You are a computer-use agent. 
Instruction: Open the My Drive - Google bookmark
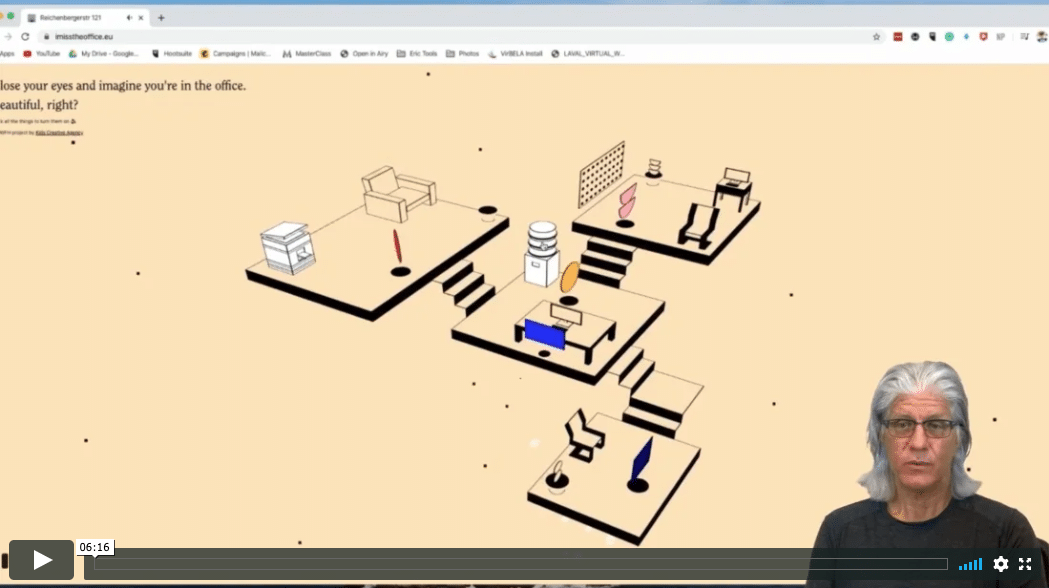[104, 54]
